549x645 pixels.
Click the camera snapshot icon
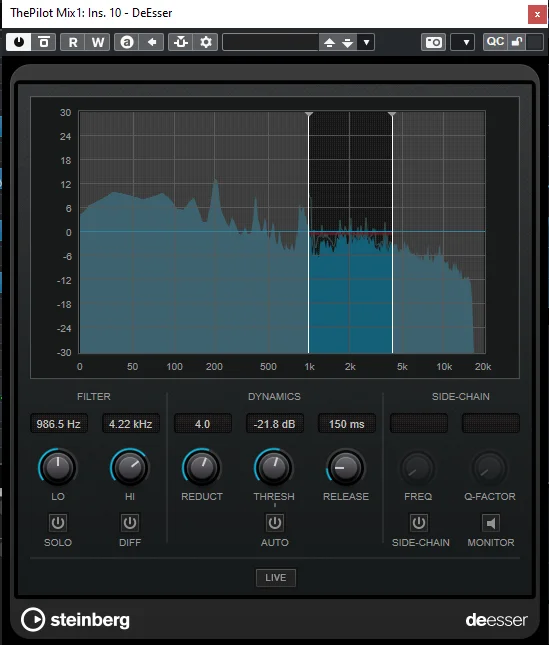tap(433, 42)
